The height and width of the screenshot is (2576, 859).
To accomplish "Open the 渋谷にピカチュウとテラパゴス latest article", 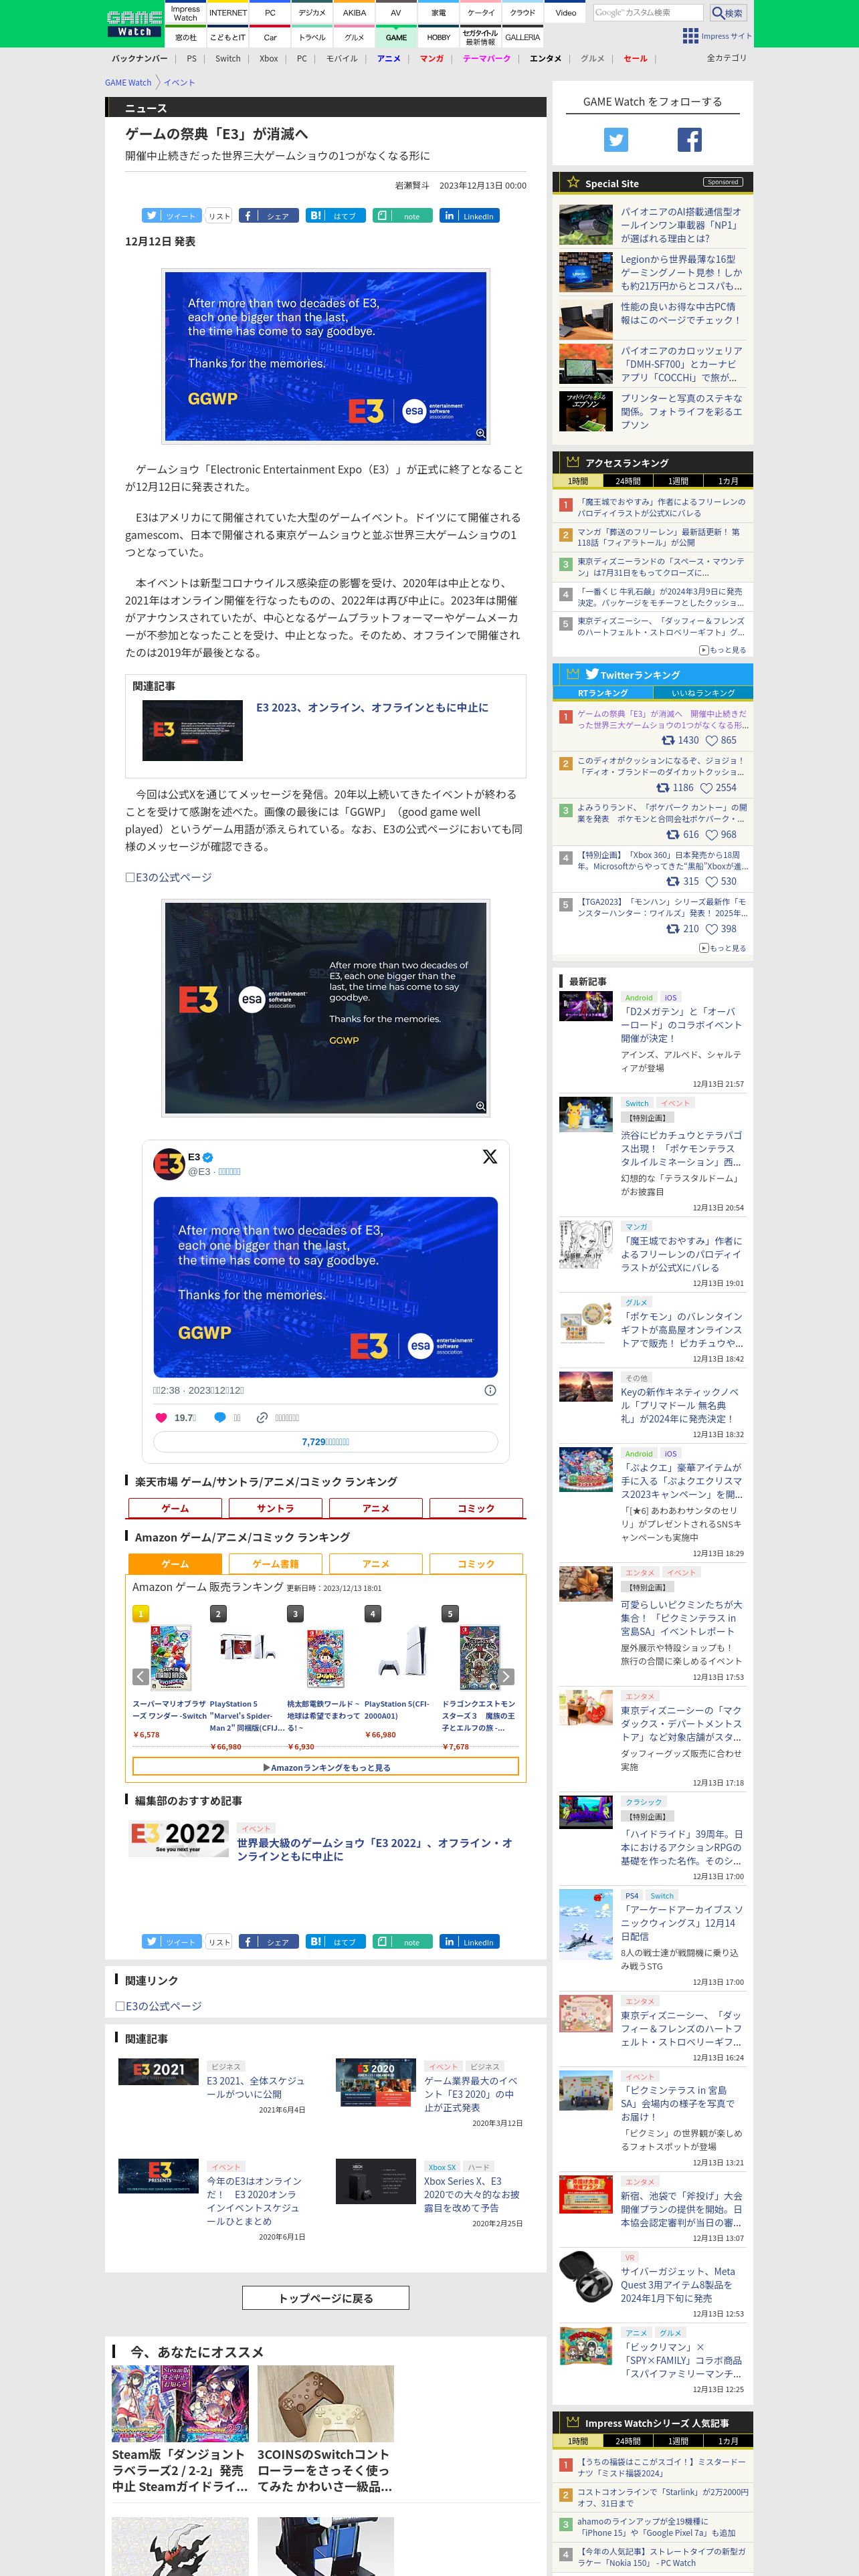I will (x=681, y=1148).
